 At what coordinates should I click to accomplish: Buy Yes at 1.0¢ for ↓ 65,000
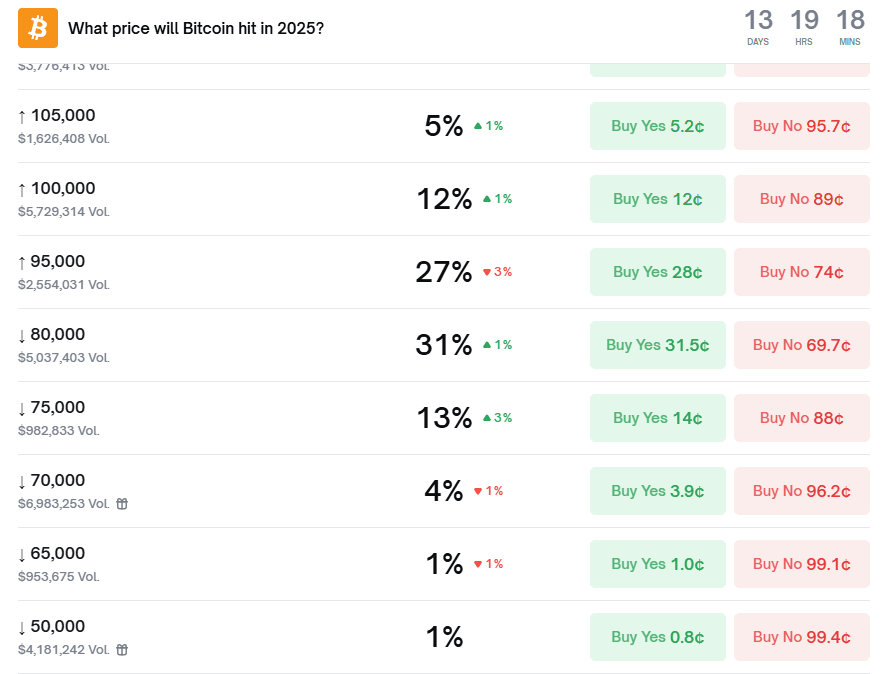coord(658,564)
